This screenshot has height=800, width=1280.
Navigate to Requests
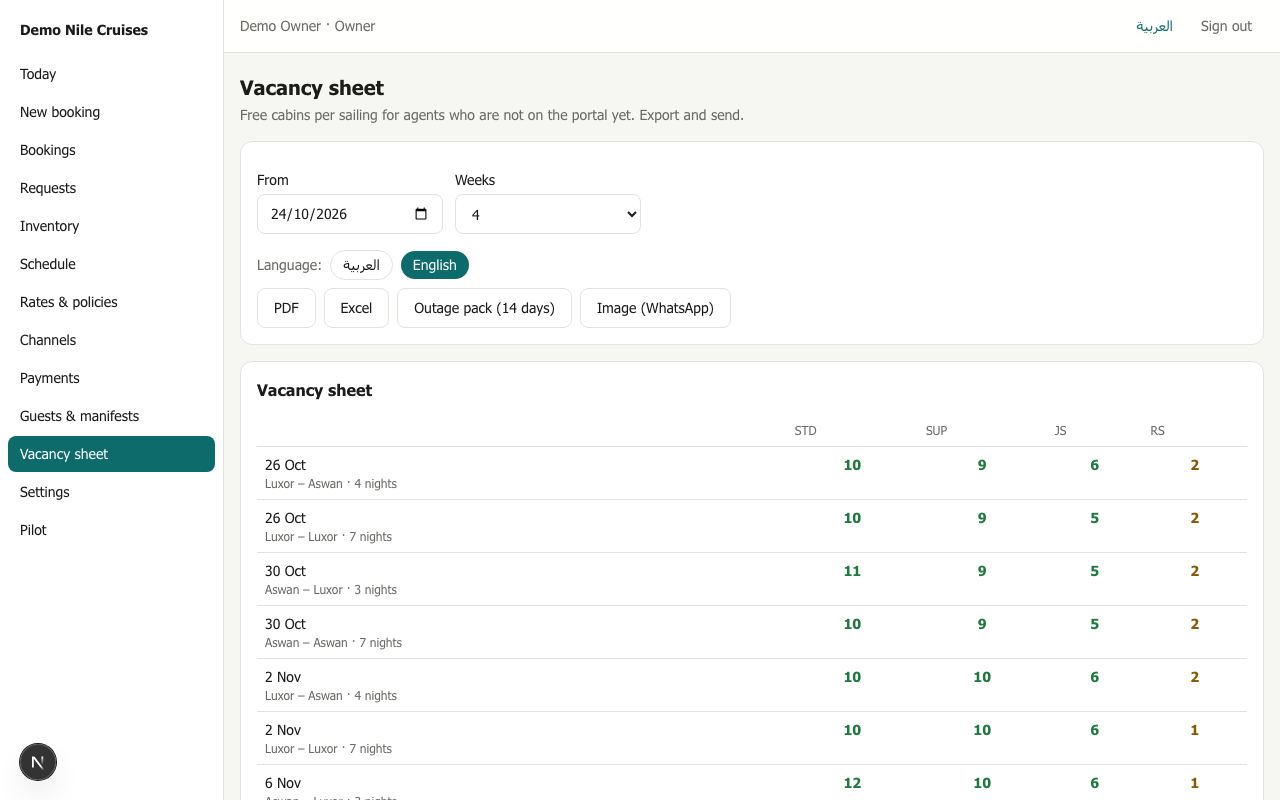point(111,188)
